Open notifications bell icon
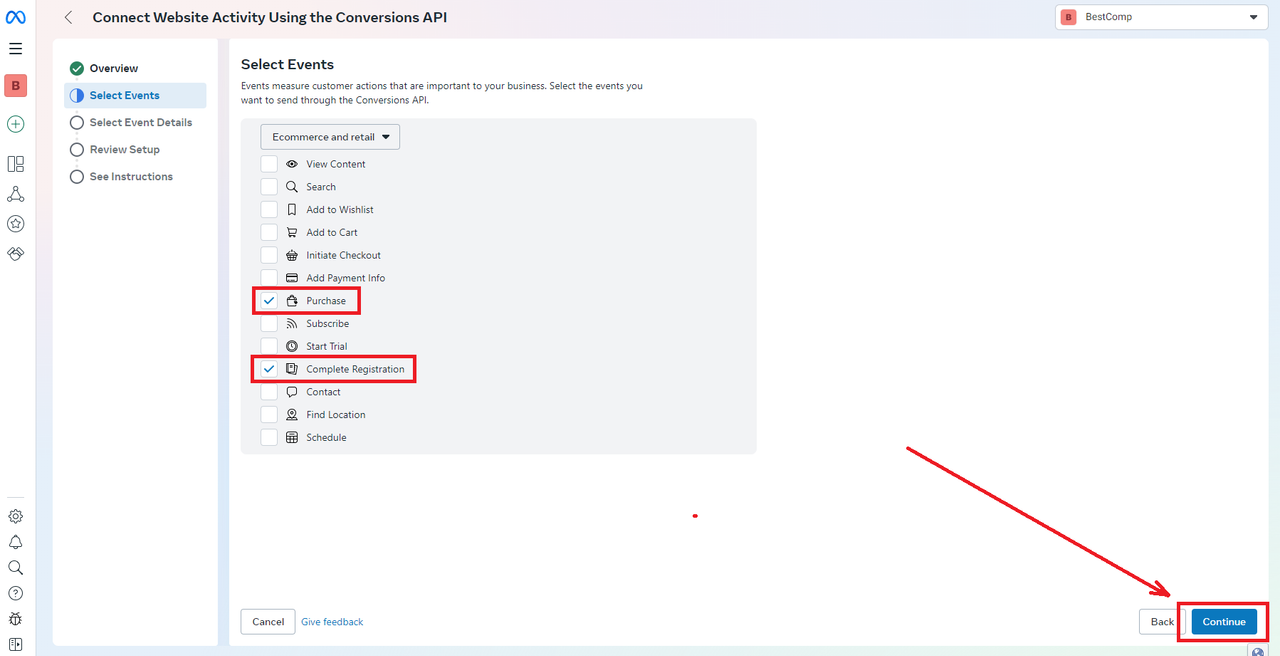The width and height of the screenshot is (1280, 656). click(x=15, y=542)
